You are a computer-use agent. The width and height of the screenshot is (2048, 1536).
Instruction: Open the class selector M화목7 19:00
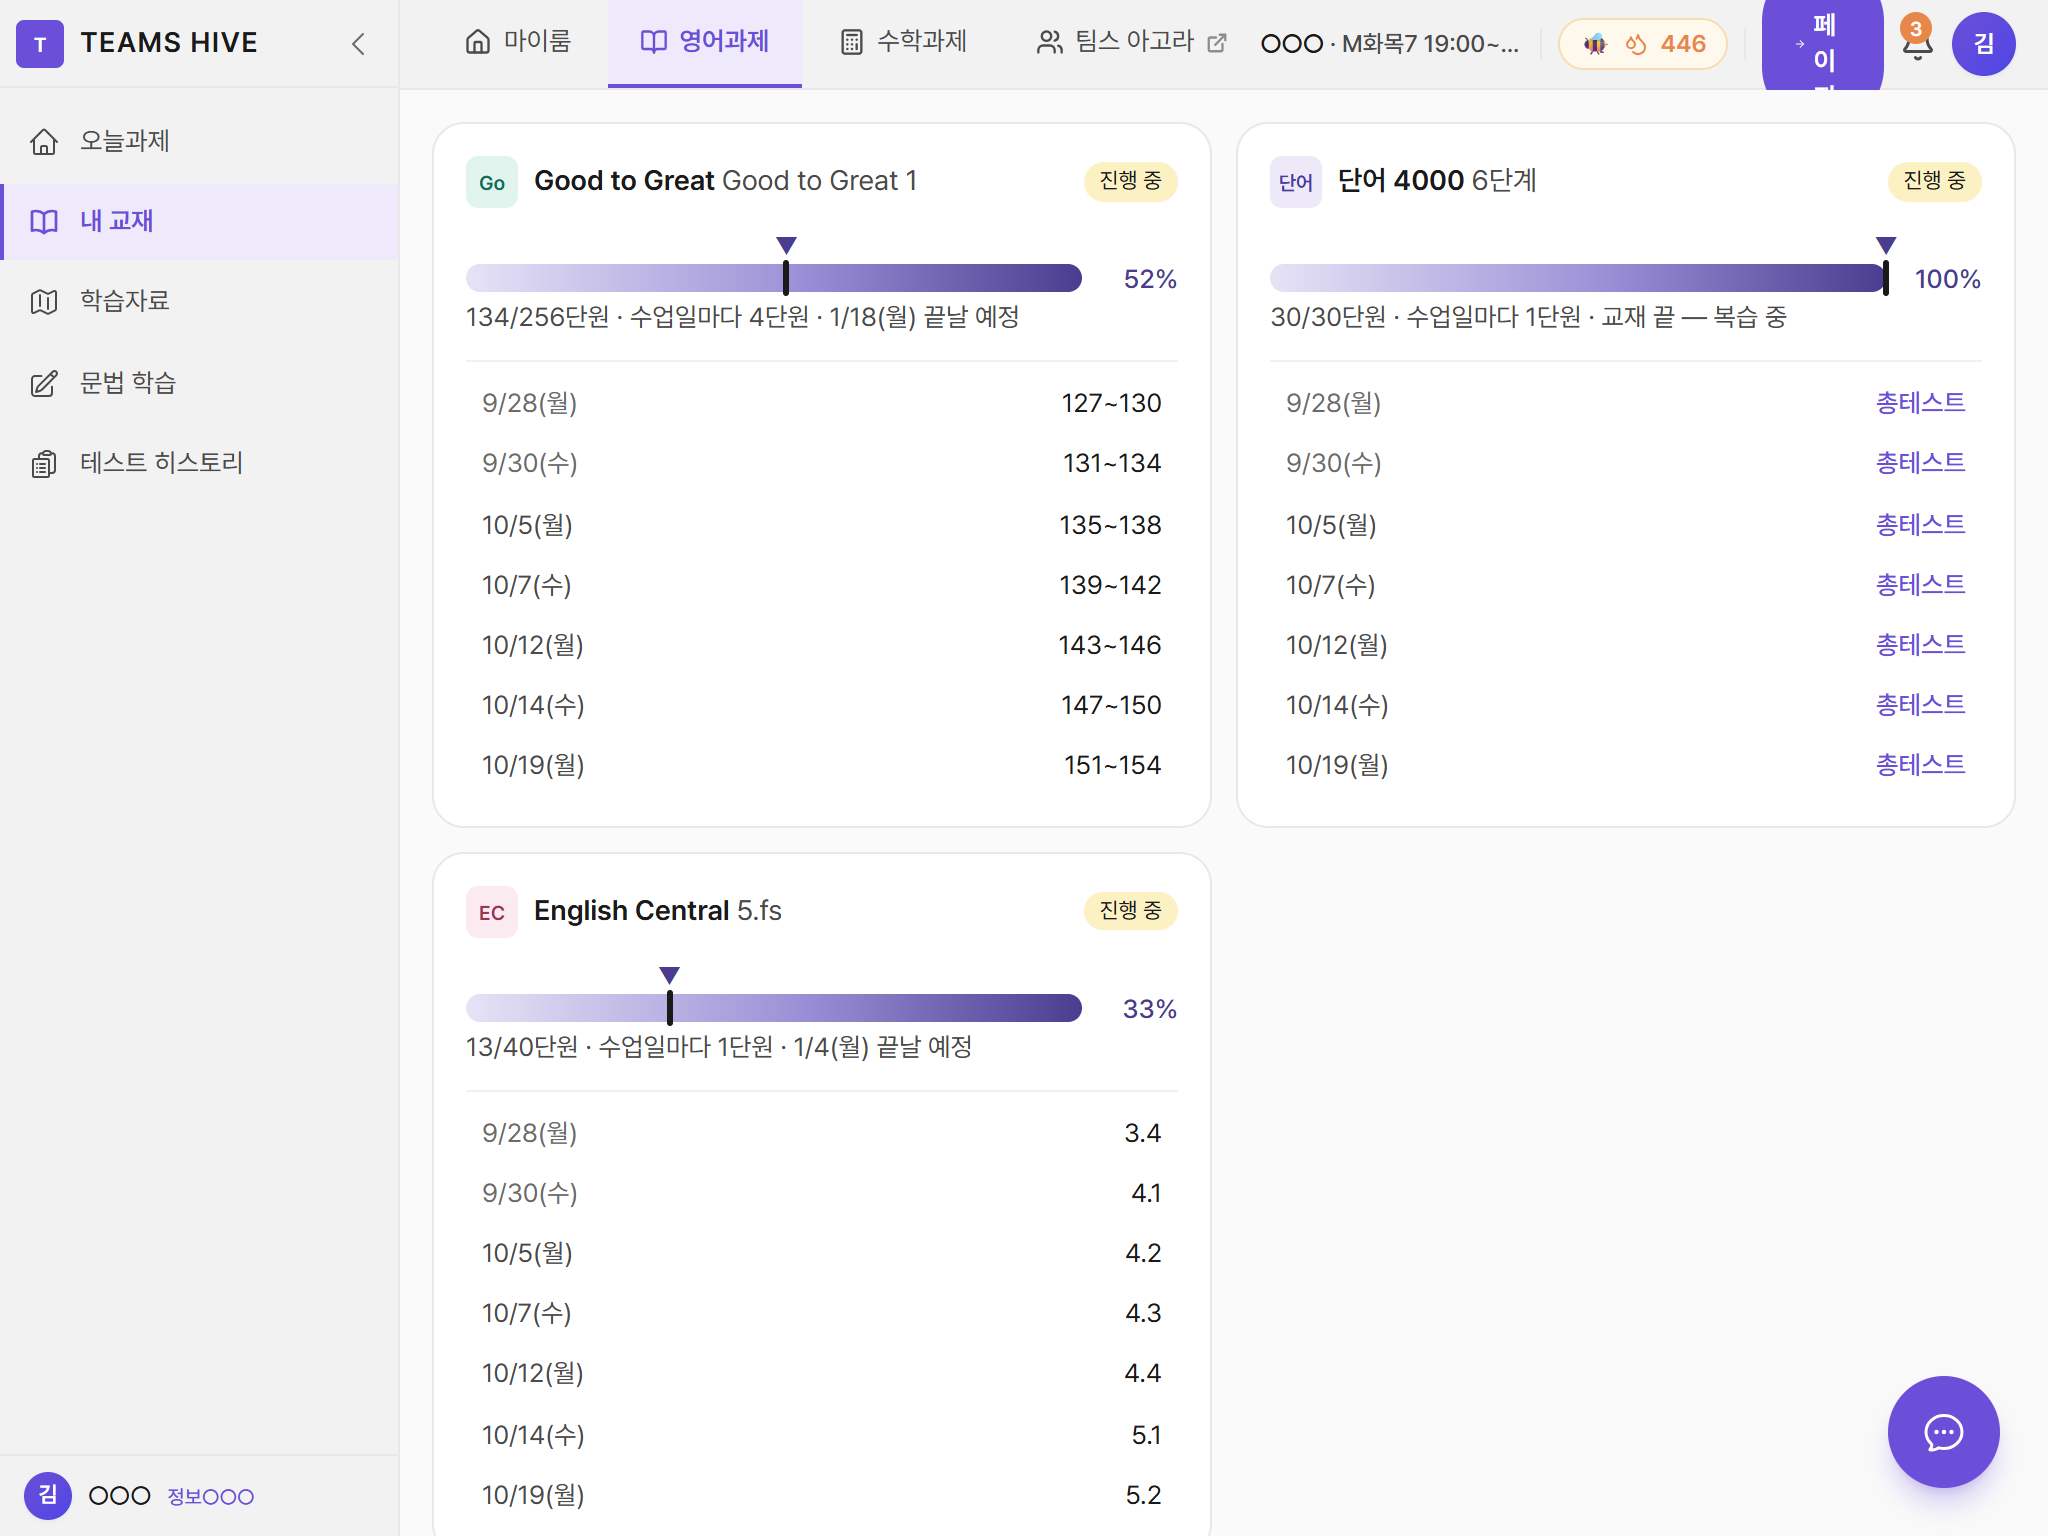tap(1390, 44)
